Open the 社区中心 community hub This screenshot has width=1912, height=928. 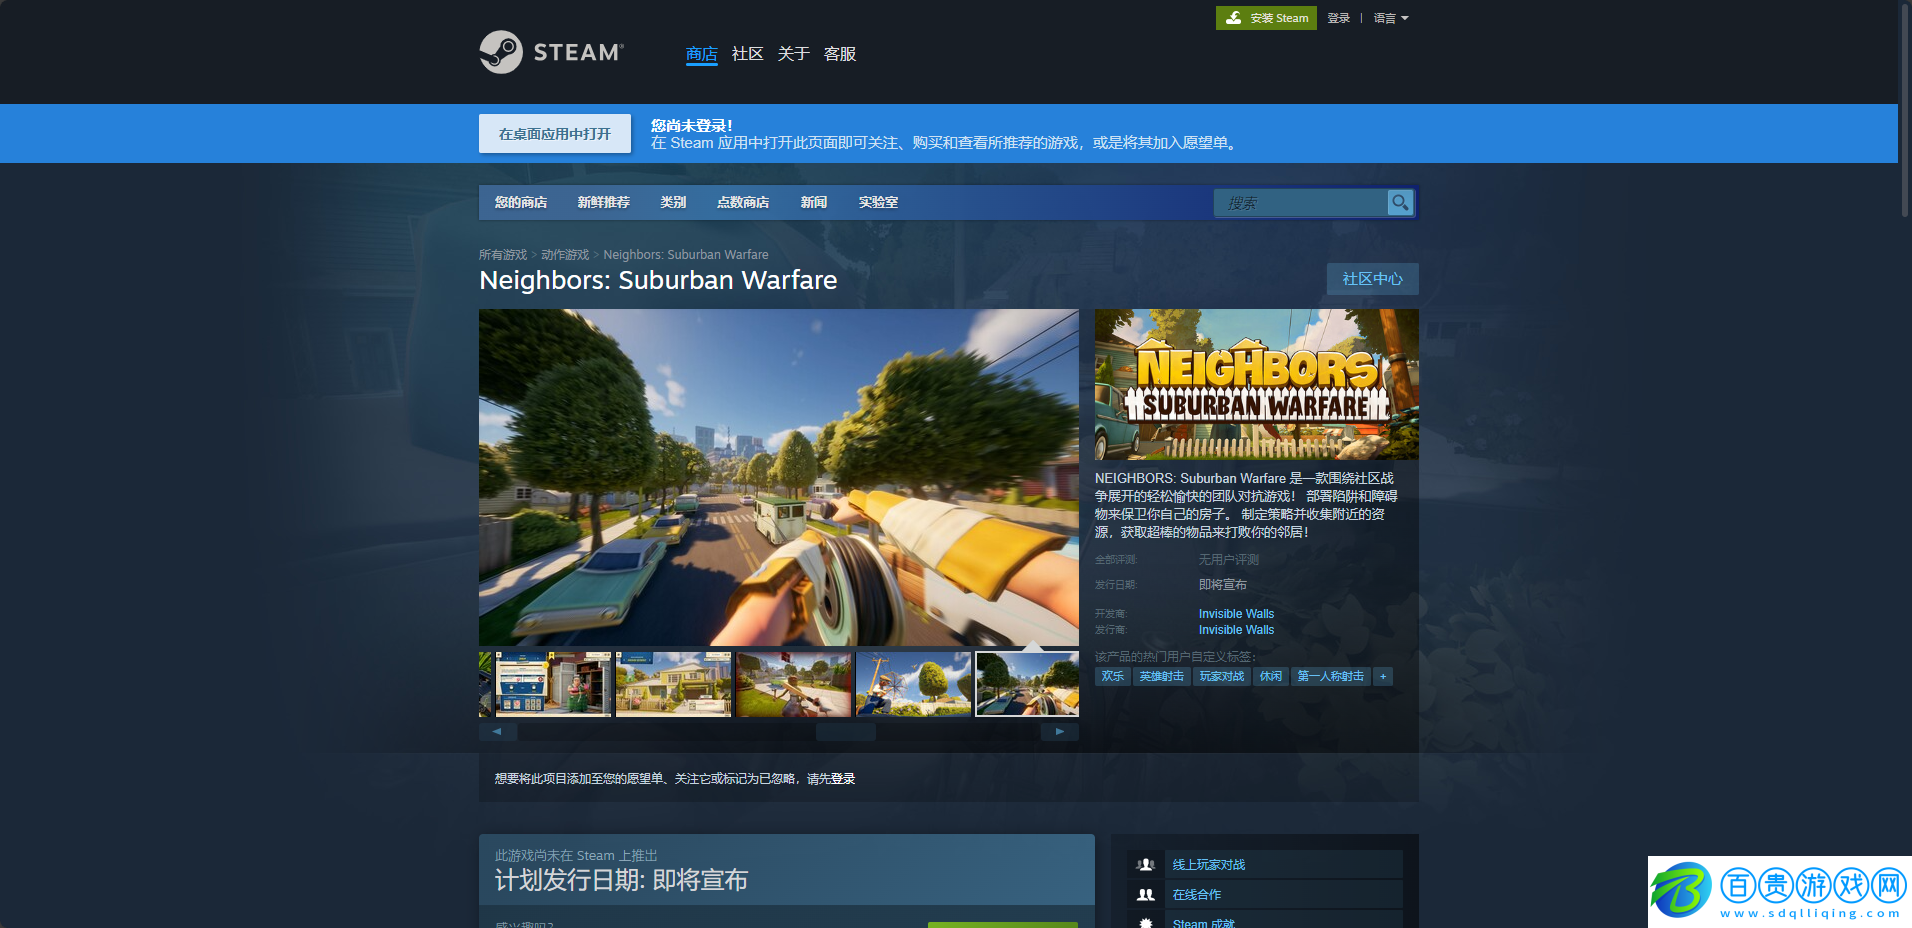[x=1372, y=279]
